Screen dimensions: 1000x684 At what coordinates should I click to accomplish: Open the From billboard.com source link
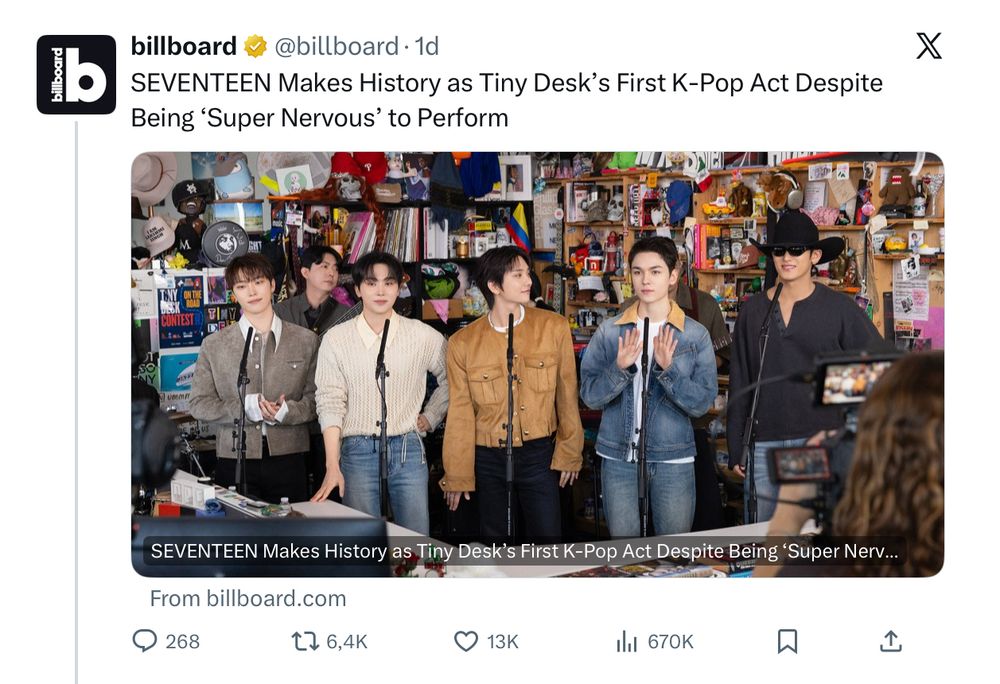tap(248, 598)
